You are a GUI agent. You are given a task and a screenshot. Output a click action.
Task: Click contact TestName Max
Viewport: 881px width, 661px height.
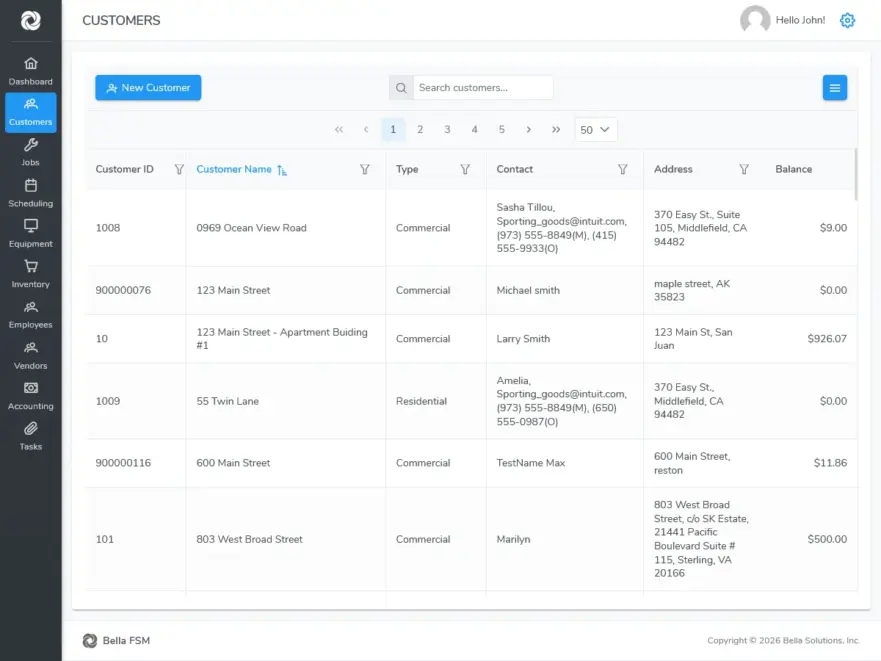(x=531, y=463)
